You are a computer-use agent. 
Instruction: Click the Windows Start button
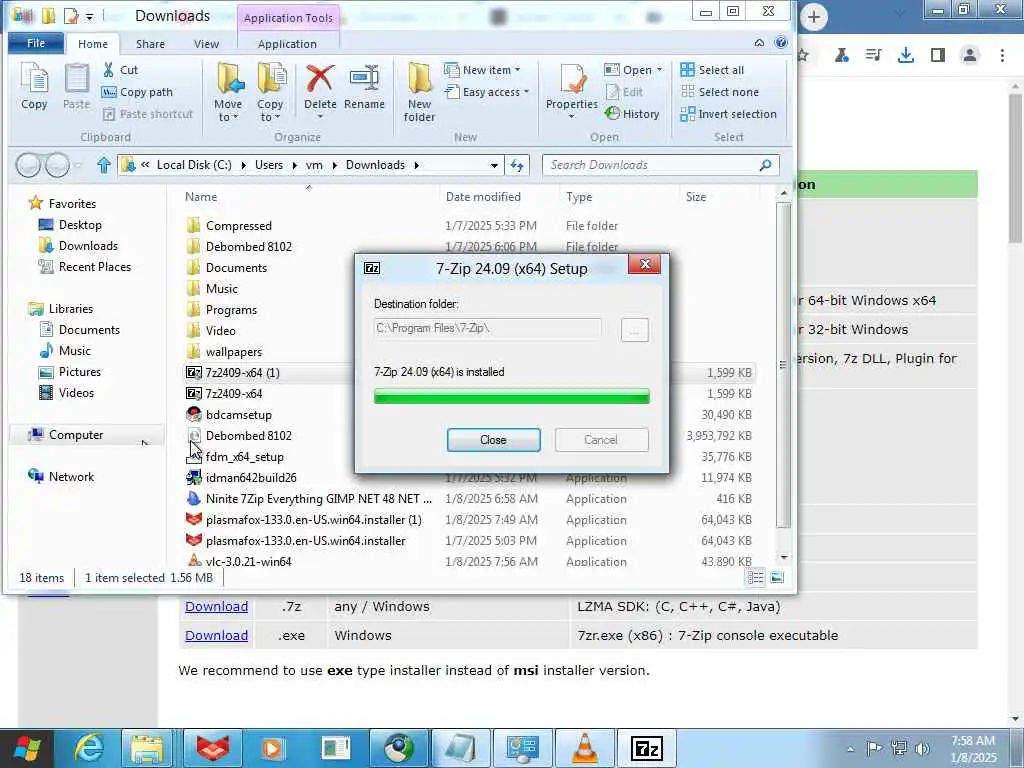click(x=27, y=748)
